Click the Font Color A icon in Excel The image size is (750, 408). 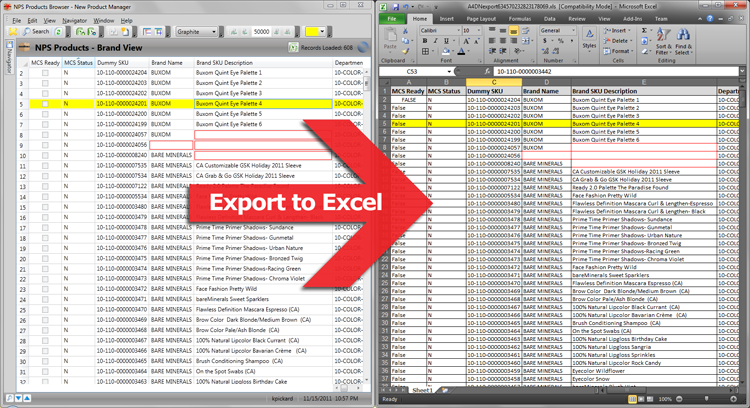(x=461, y=51)
